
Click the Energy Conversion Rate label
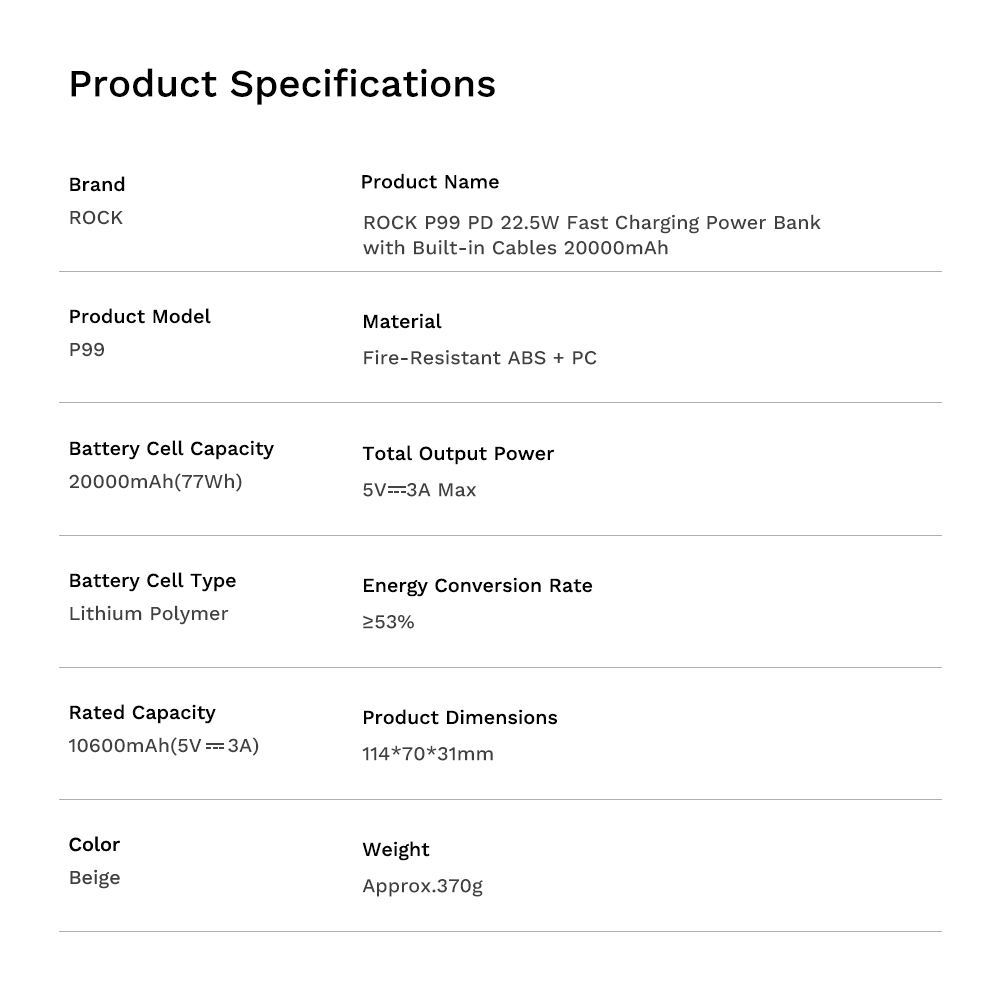pyautogui.click(x=477, y=585)
